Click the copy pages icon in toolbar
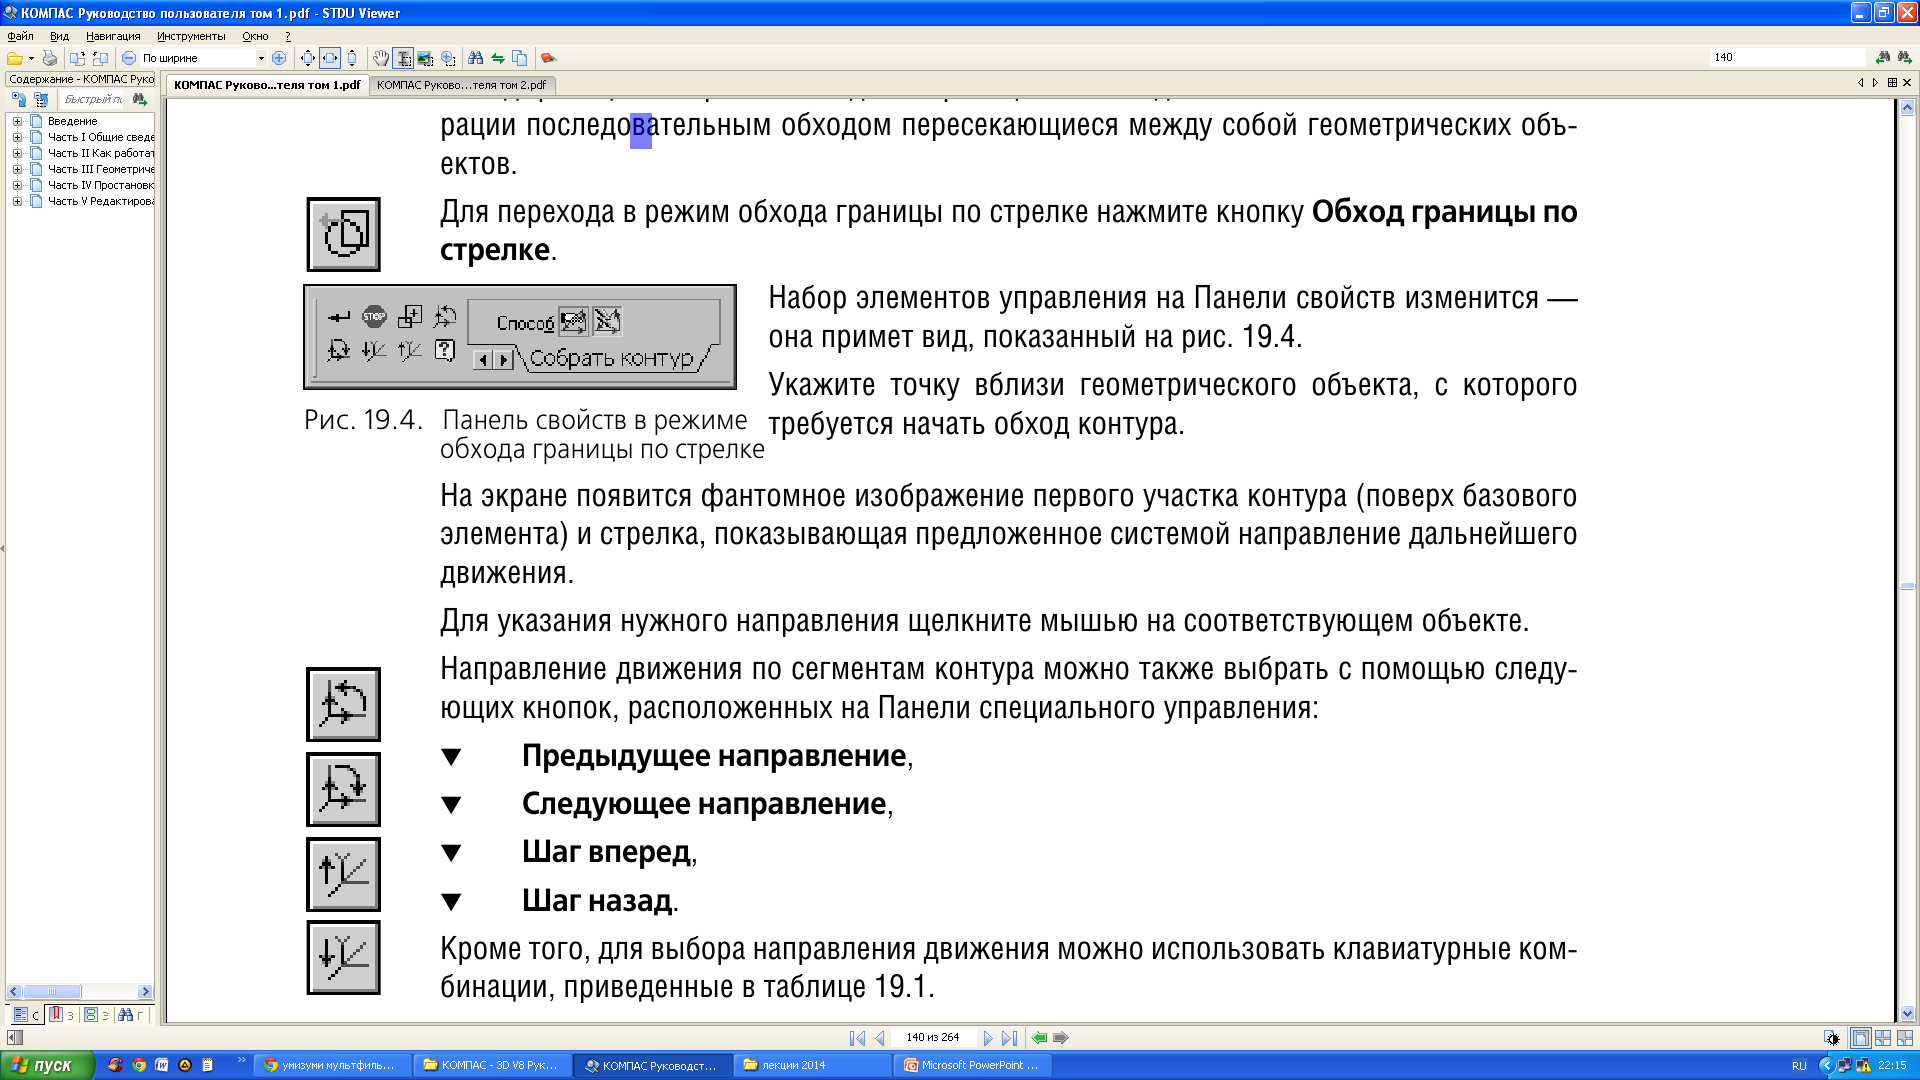Viewport: 1920px width, 1080px height. click(x=519, y=58)
